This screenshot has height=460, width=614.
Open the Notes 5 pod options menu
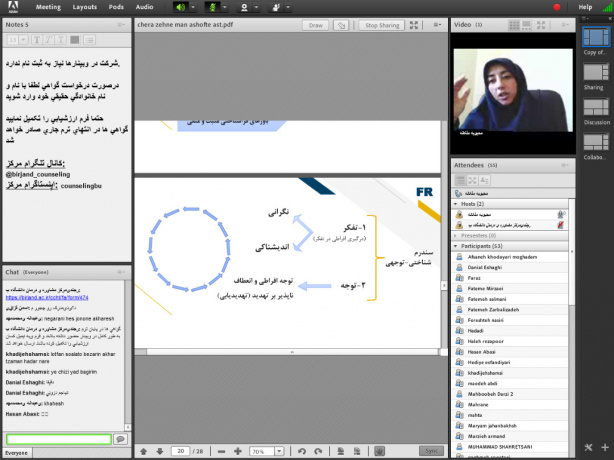click(121, 25)
